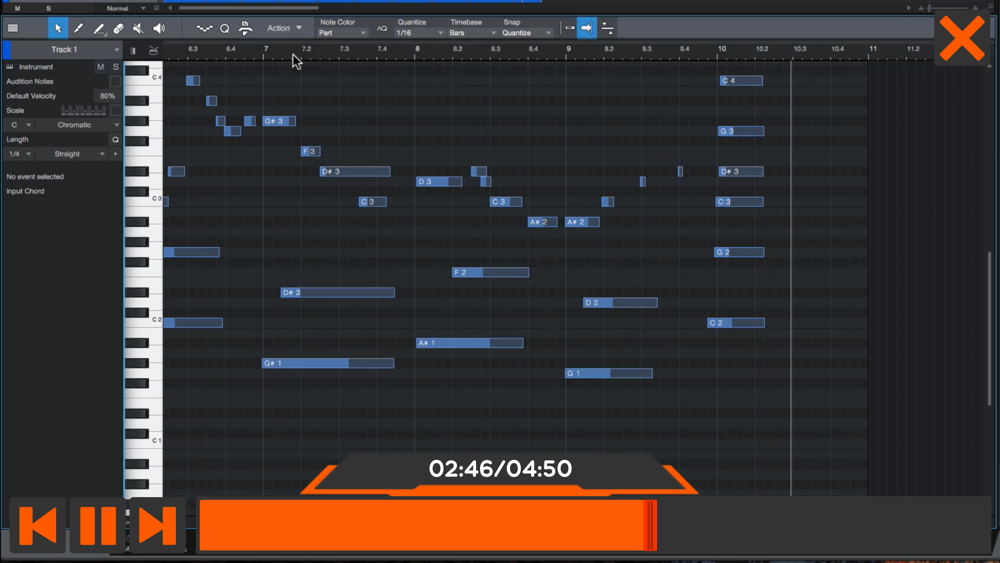Open the 1/4 note length dropdown

point(18,154)
